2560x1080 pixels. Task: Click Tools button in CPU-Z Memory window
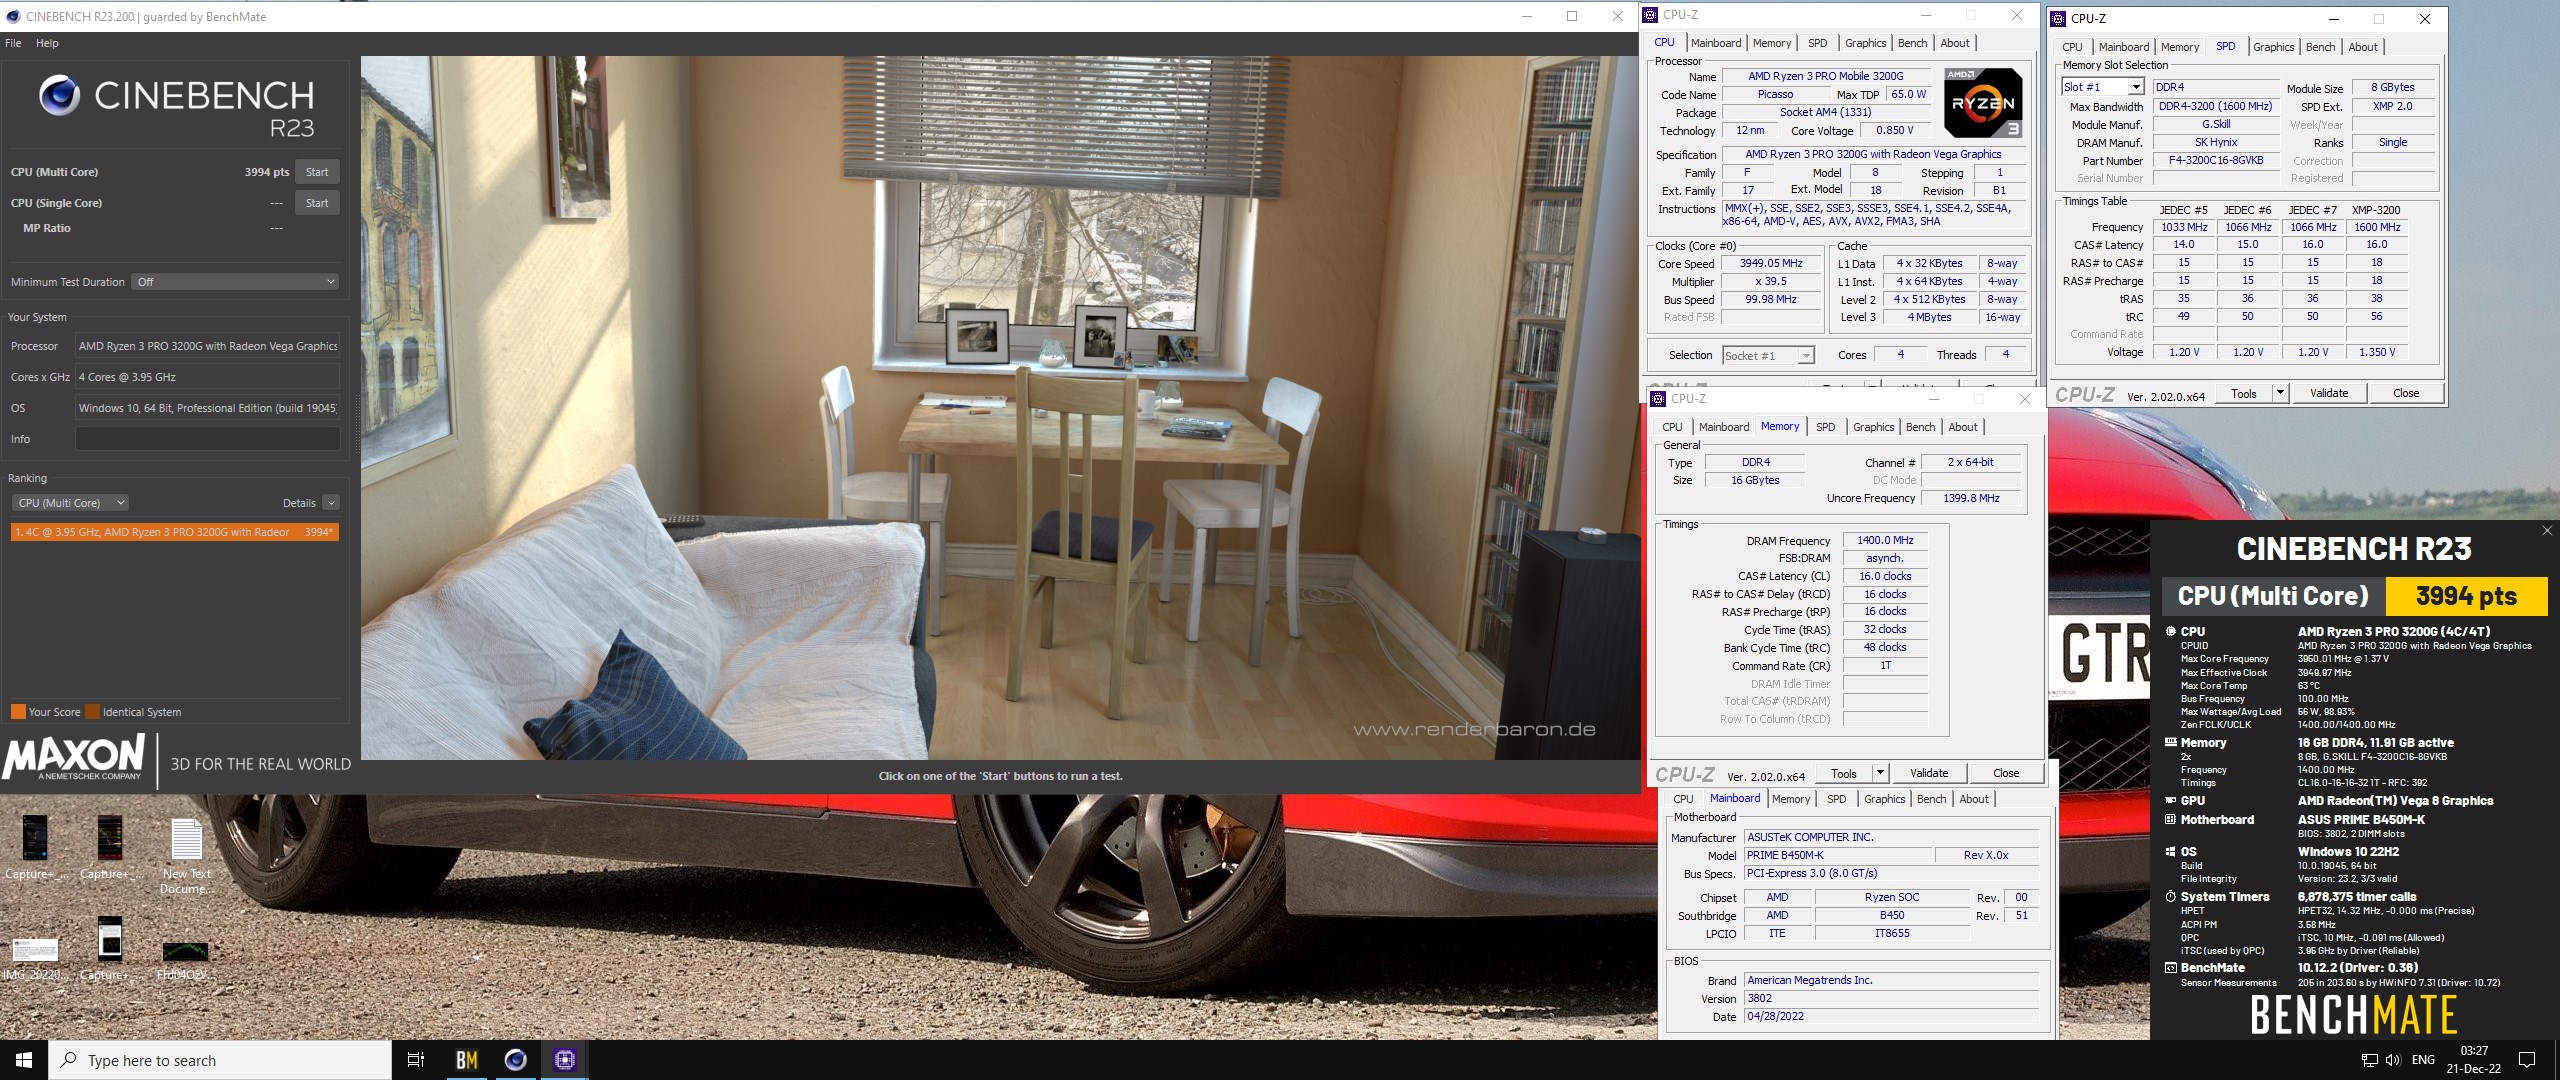pos(1843,773)
